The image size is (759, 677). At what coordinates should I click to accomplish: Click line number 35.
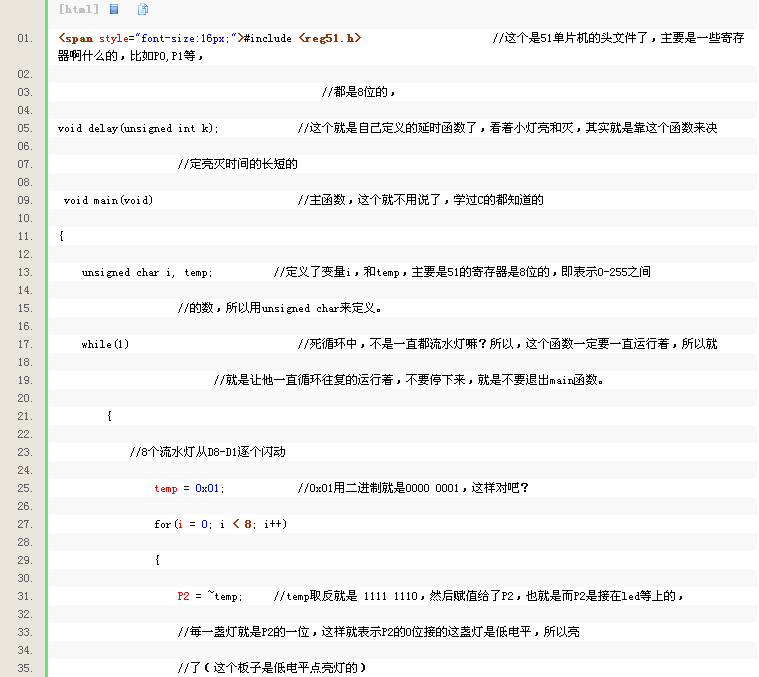[25, 668]
